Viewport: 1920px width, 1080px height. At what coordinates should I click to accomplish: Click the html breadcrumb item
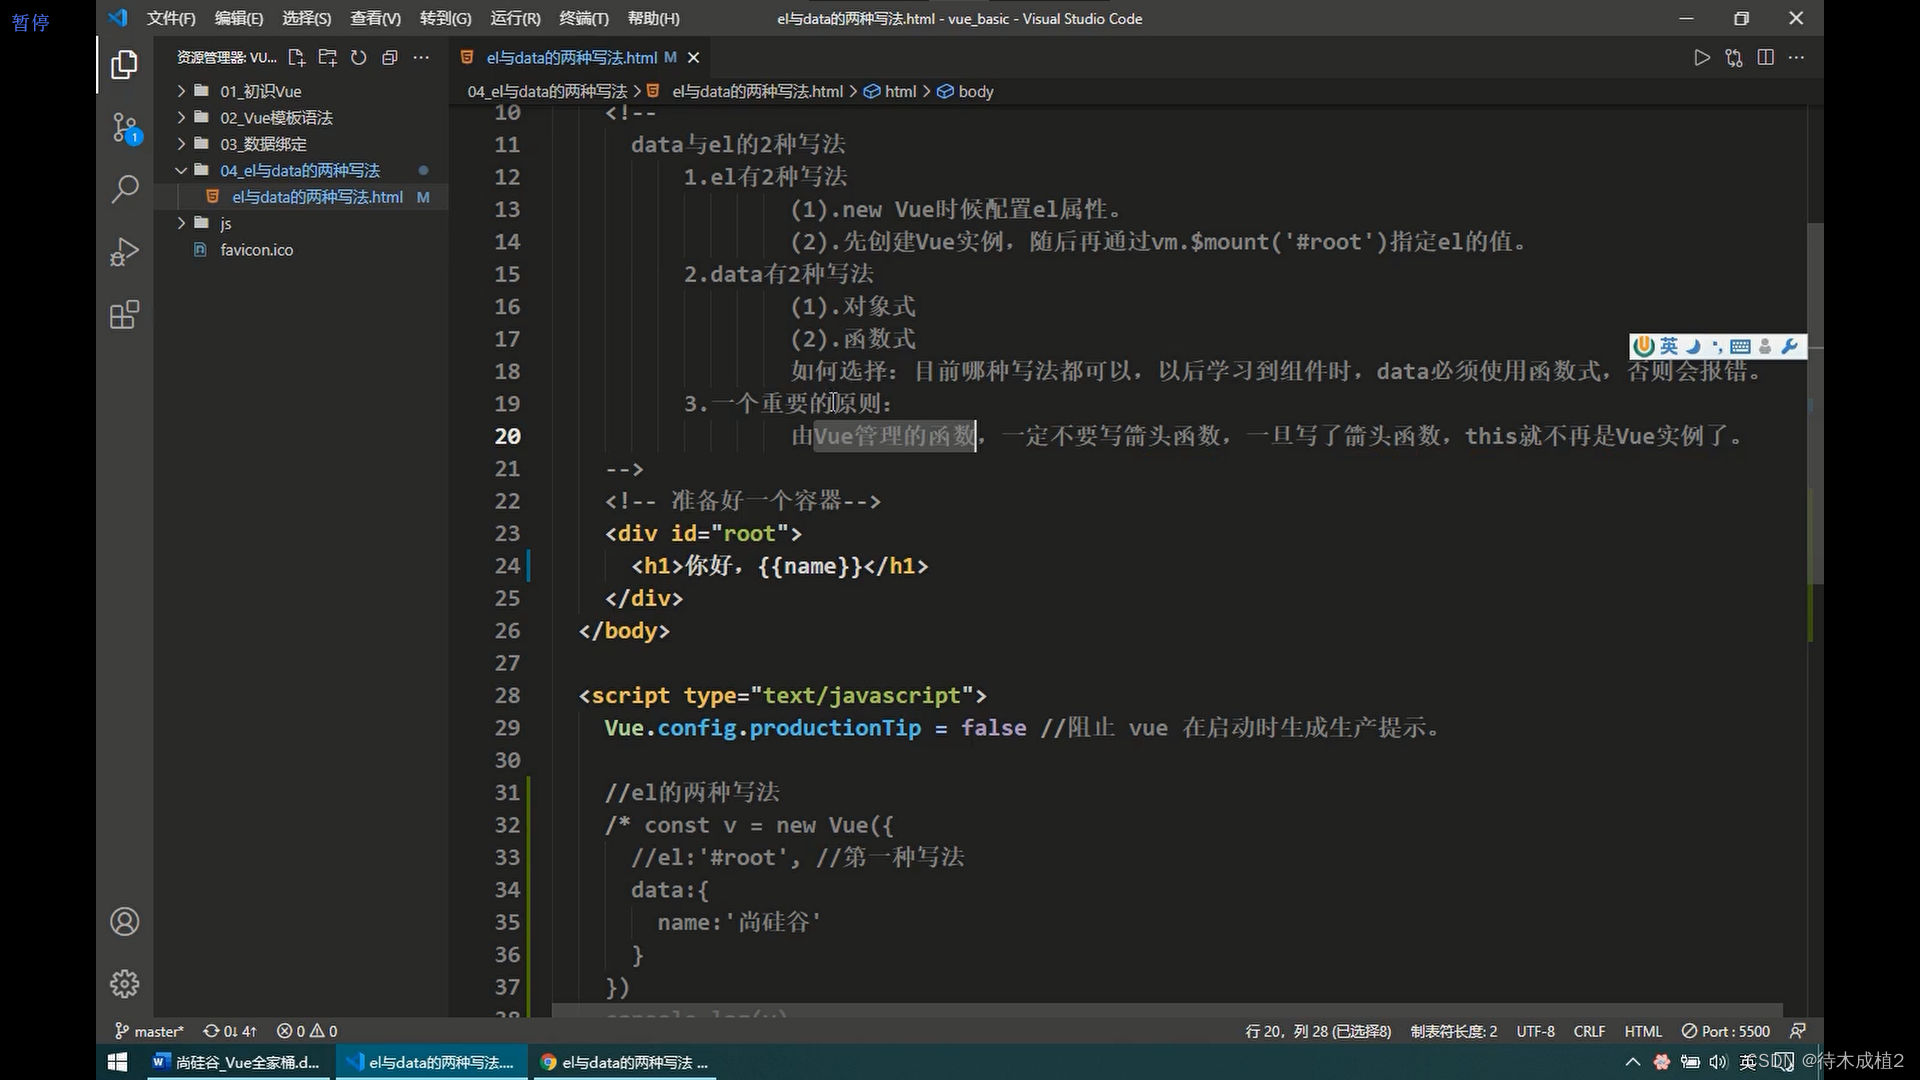click(891, 91)
